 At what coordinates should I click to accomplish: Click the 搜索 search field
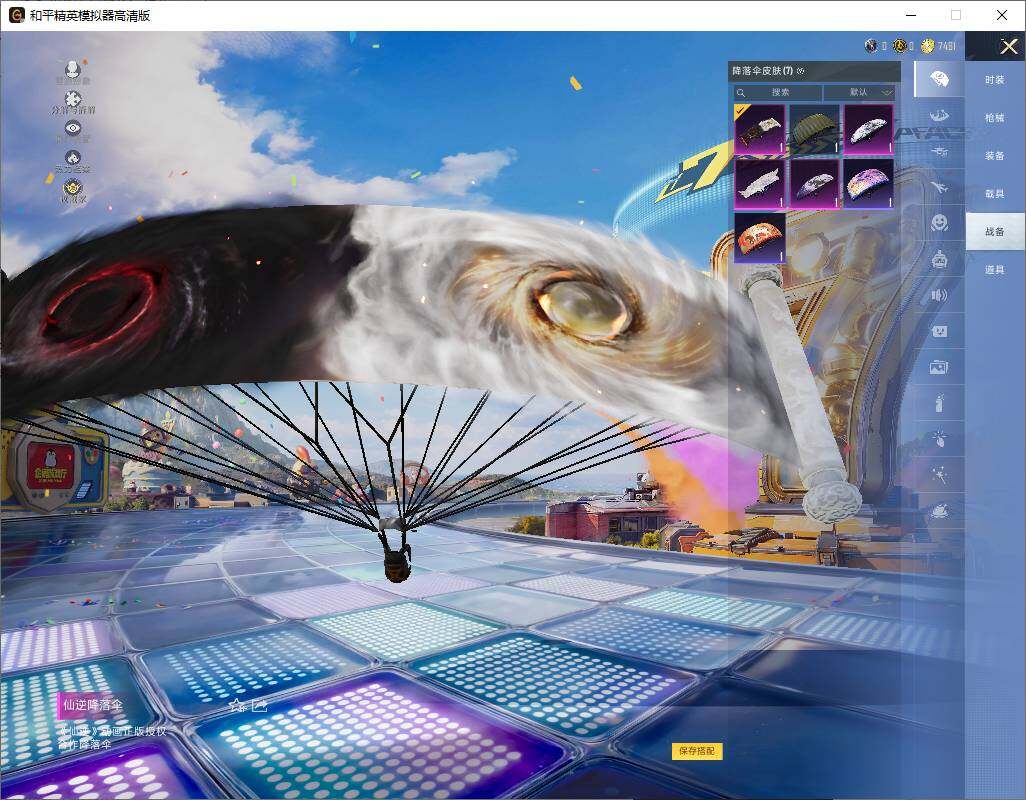click(778, 92)
